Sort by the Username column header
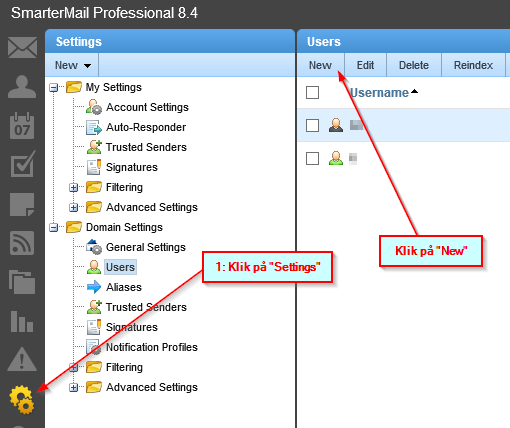510x428 pixels. [x=379, y=93]
